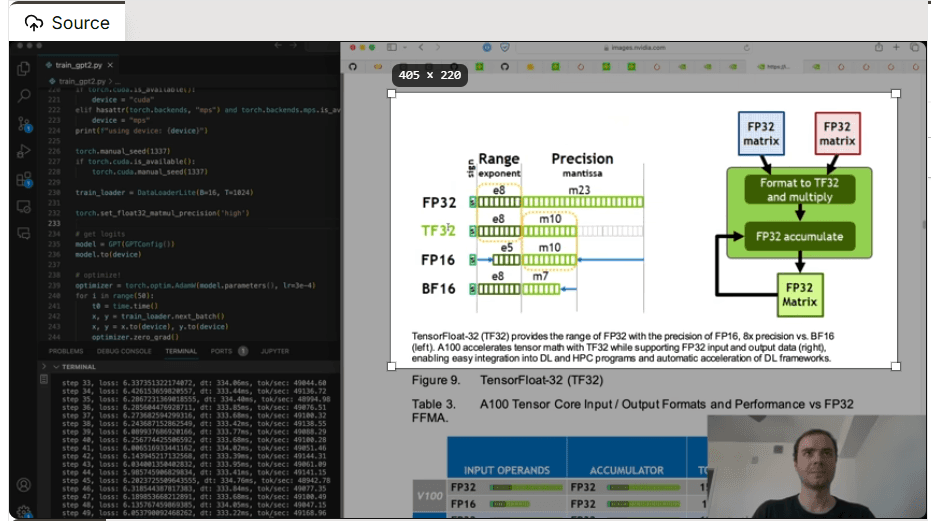Viewport: 931px width, 521px height.
Task: Click the line torch.set_float32_matmul_precision('high')
Action: click(x=162, y=213)
